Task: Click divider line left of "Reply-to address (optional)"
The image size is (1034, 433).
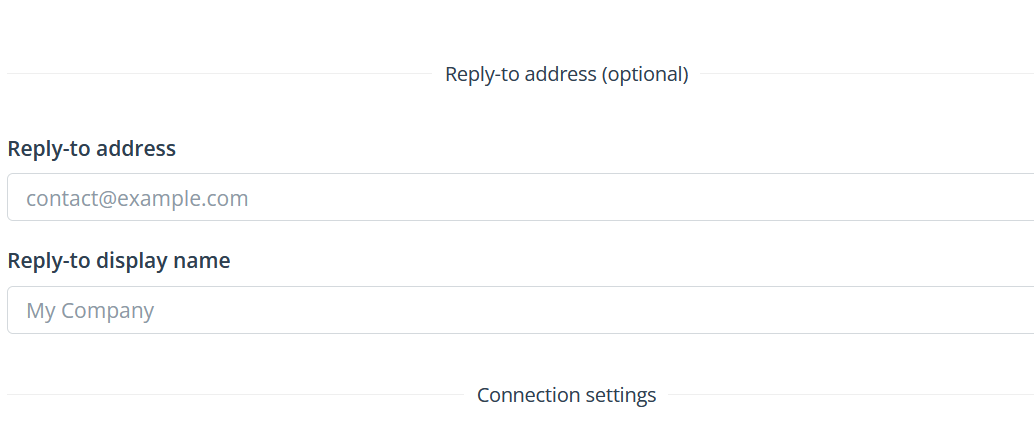Action: 220,74
